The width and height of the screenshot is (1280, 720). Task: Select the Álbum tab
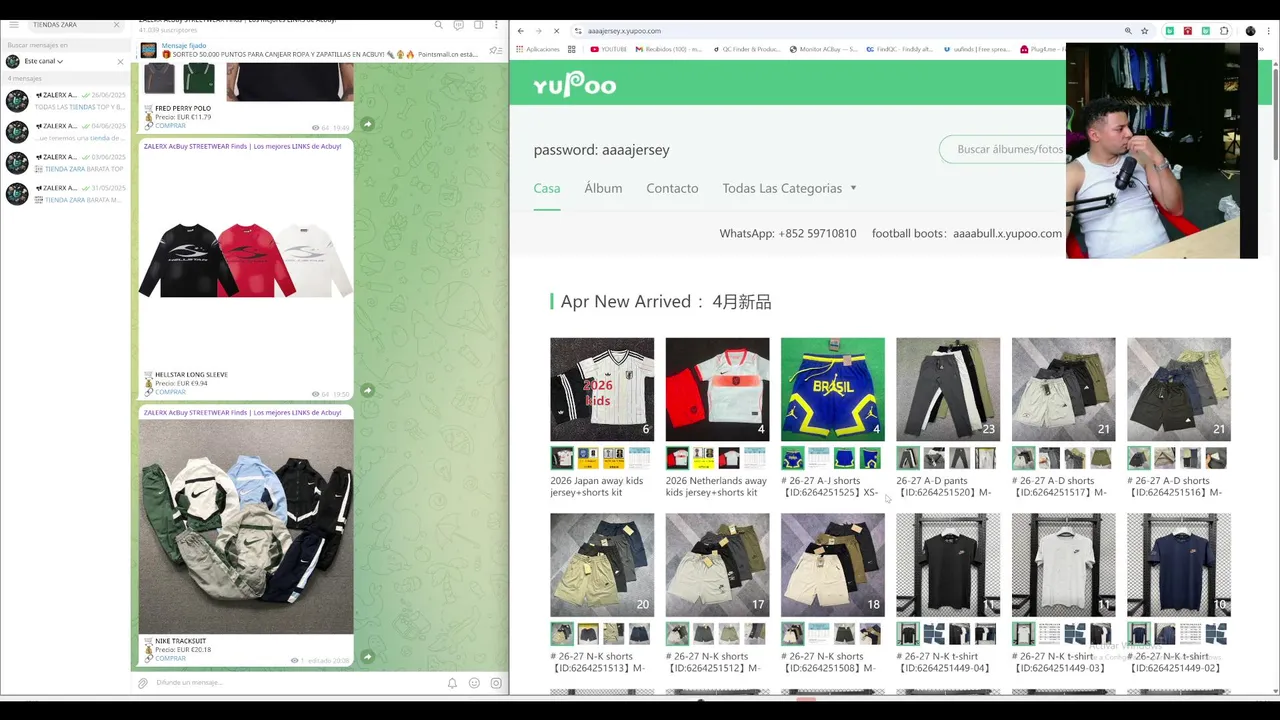(603, 188)
